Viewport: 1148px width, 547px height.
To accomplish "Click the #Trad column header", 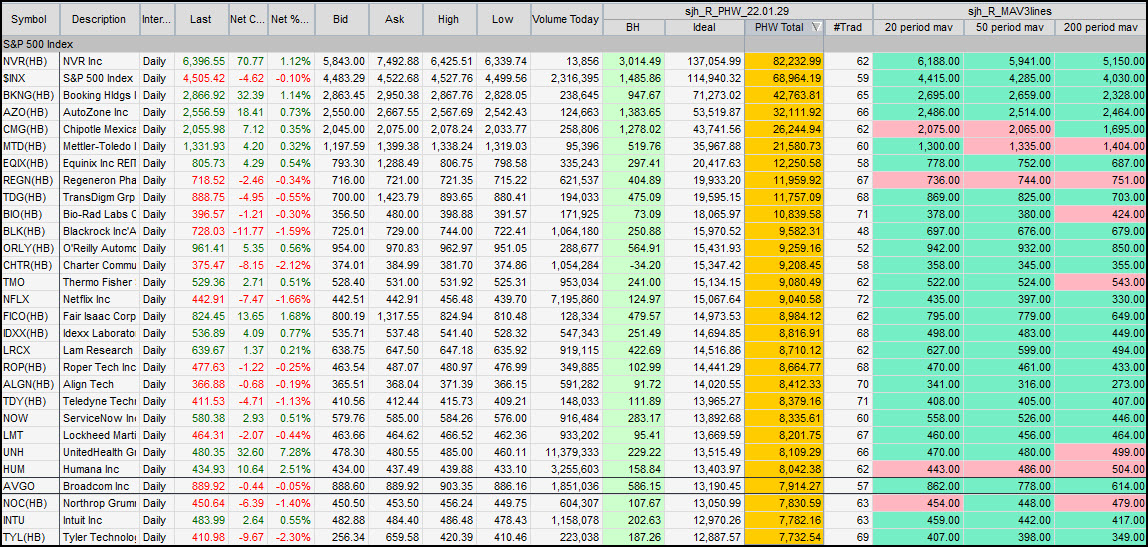I will pos(849,27).
